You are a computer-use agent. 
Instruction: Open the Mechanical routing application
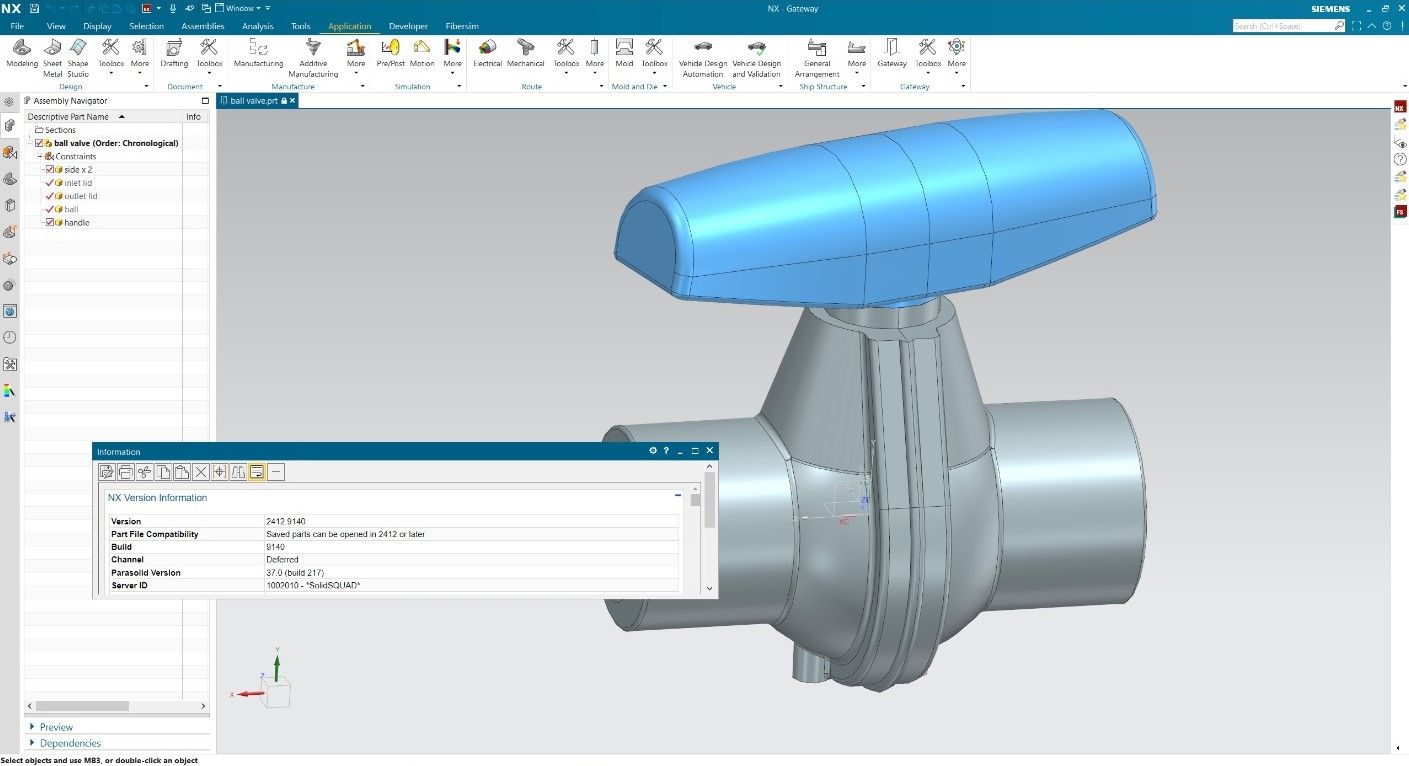click(x=525, y=54)
